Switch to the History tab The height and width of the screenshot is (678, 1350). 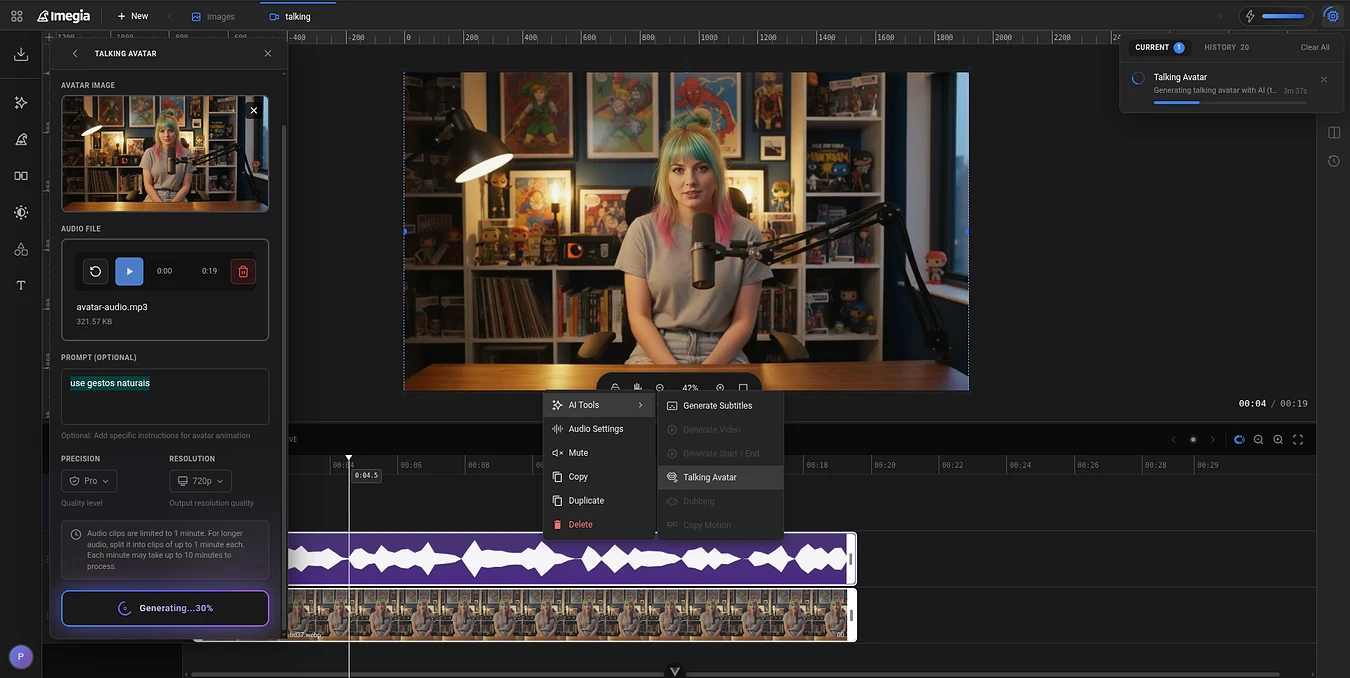(1226, 47)
